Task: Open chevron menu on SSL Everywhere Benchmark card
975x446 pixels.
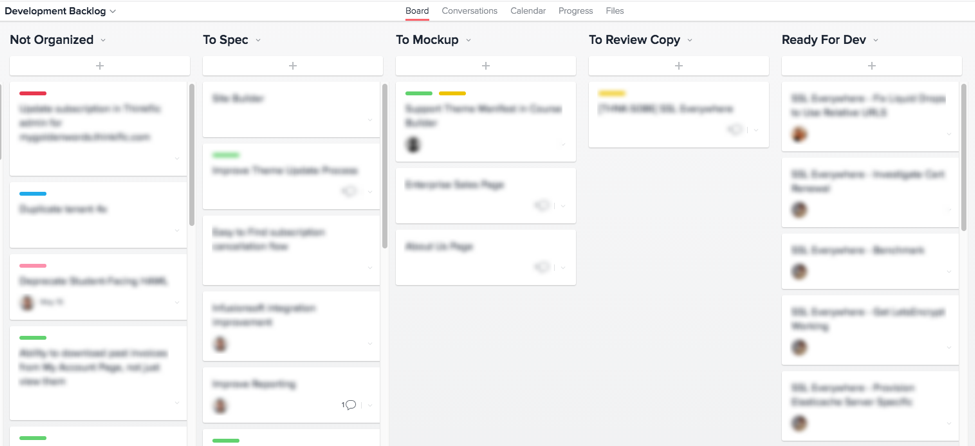Action: (x=949, y=272)
